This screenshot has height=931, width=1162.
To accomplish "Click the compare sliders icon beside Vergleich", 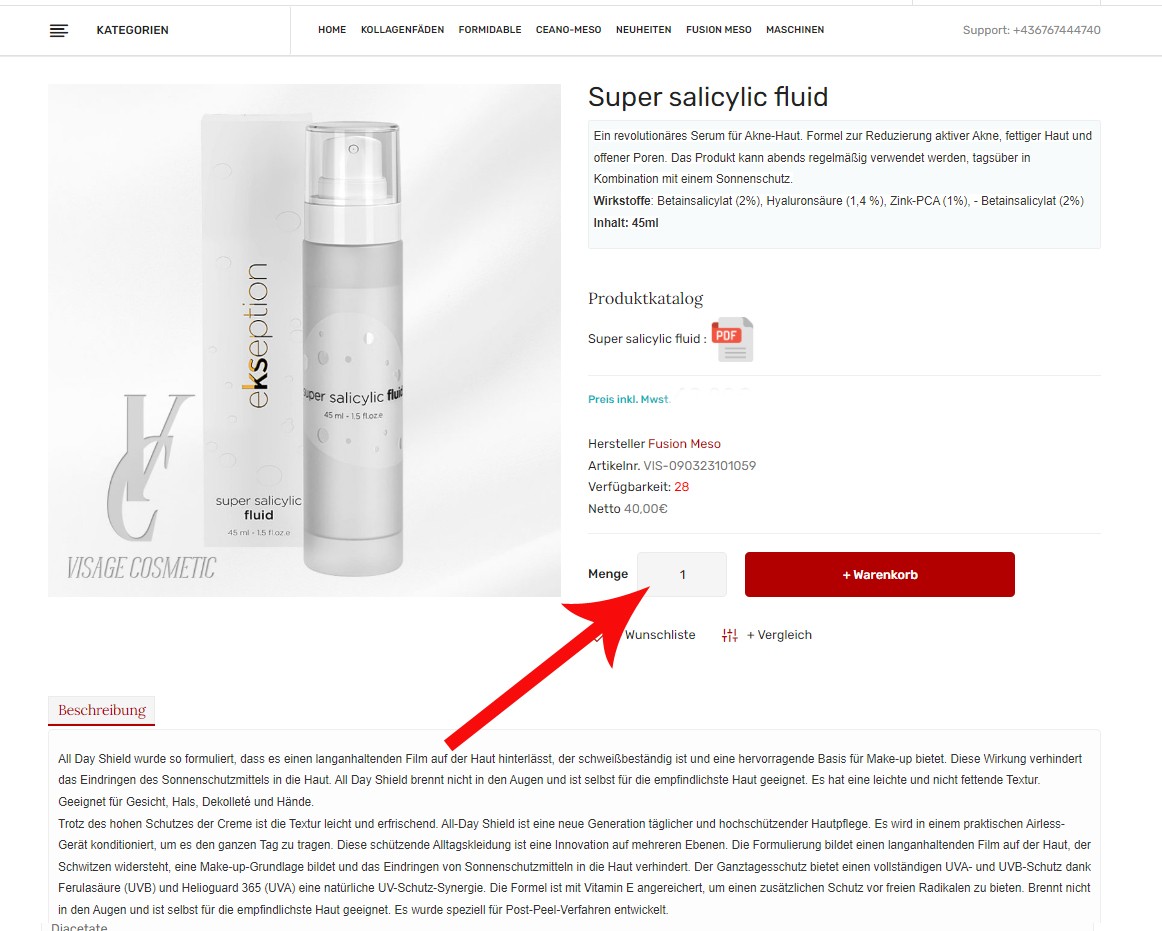I will coord(730,635).
